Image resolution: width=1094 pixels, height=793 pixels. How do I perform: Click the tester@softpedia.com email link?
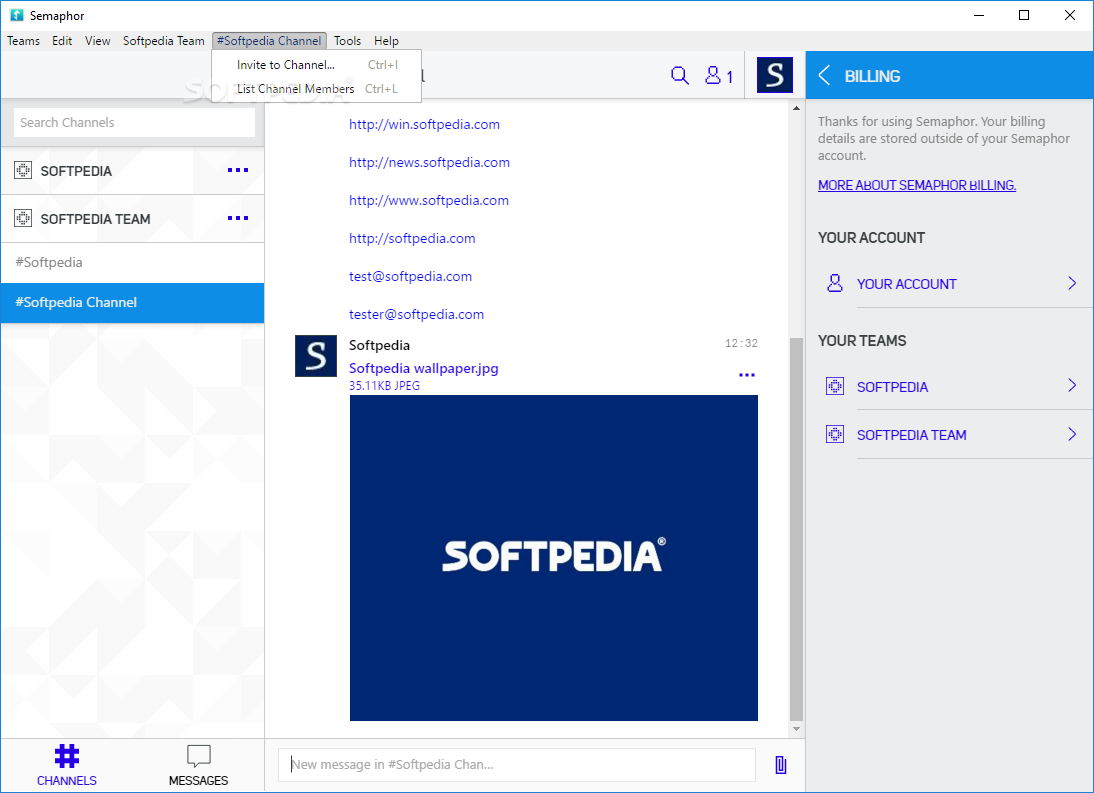click(x=417, y=315)
